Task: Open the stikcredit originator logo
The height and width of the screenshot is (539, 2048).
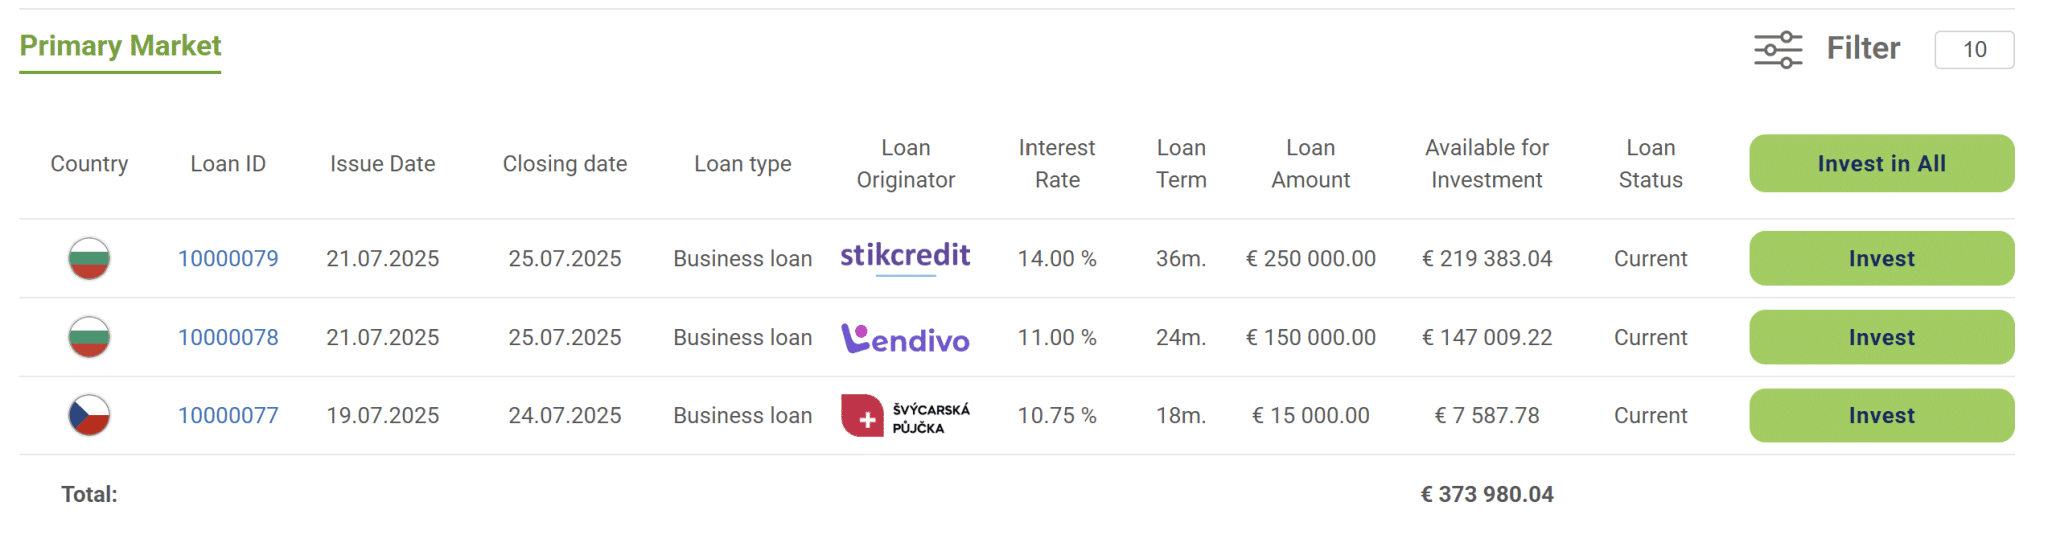Action: [x=905, y=257]
